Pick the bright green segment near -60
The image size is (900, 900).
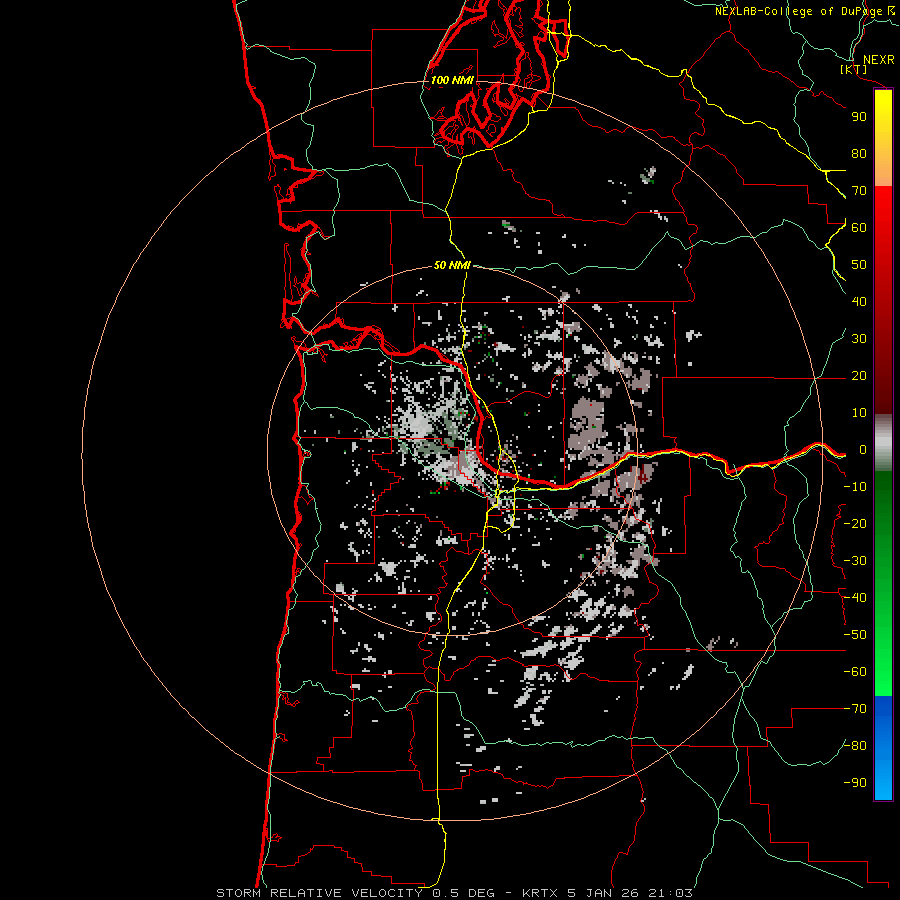point(883,660)
